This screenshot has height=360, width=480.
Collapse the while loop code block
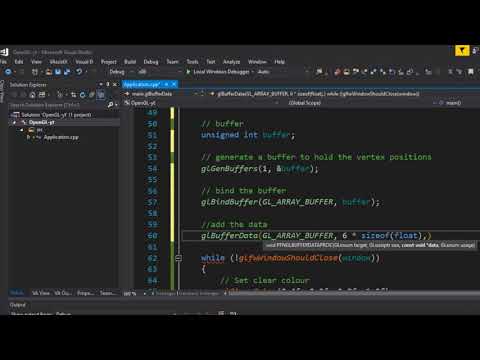click(x=178, y=258)
